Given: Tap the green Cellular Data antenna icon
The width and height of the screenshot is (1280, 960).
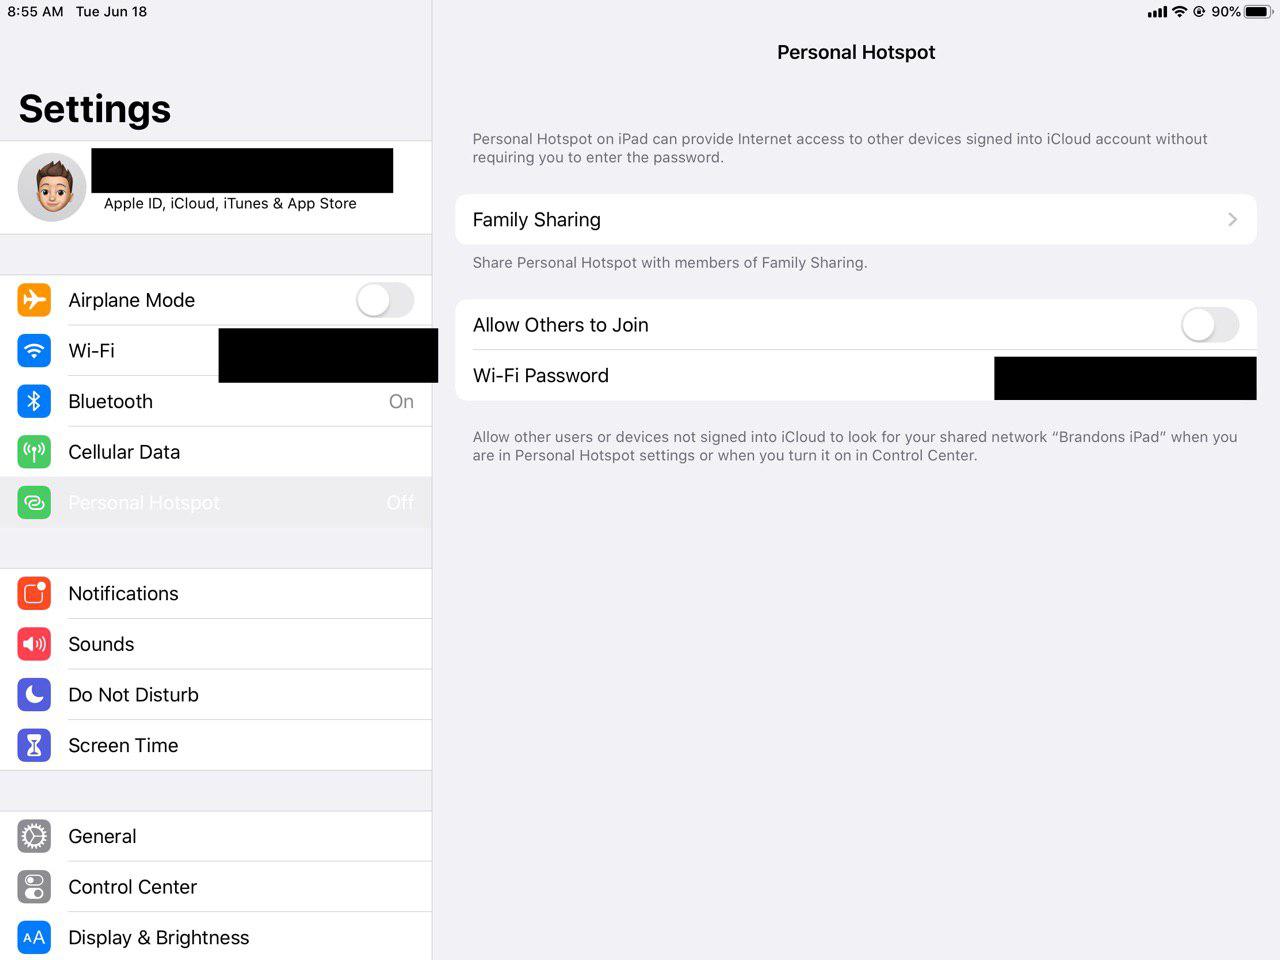Looking at the screenshot, I should 34,452.
